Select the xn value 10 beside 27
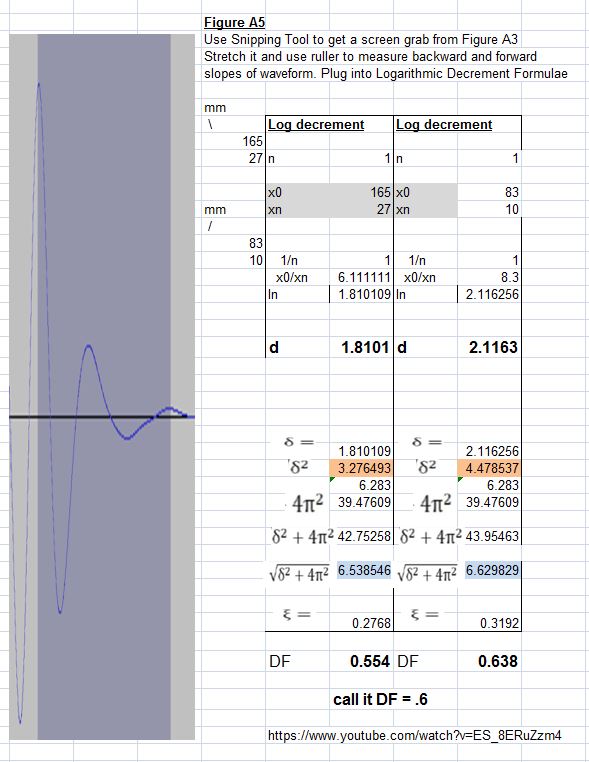589x762 pixels. [x=512, y=209]
